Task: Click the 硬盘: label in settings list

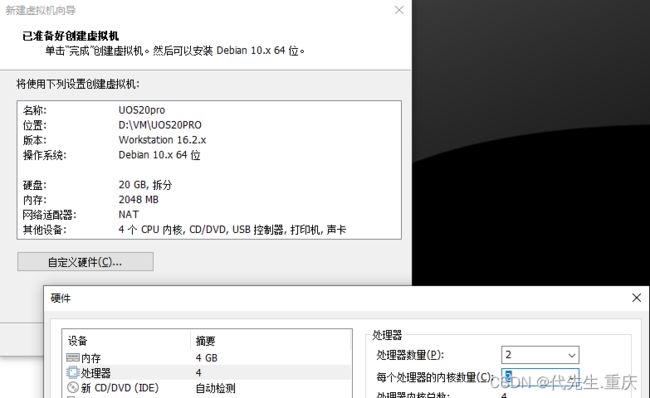Action: point(34,185)
